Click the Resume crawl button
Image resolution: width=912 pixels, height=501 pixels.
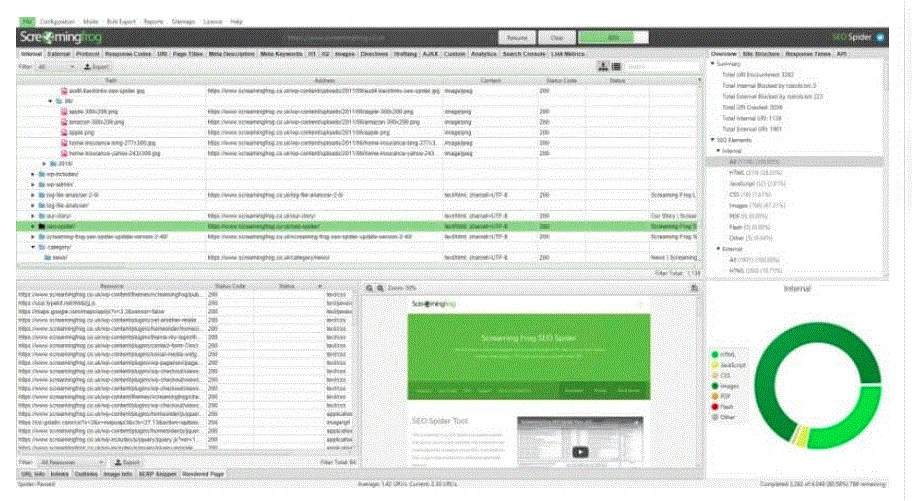[x=516, y=38]
